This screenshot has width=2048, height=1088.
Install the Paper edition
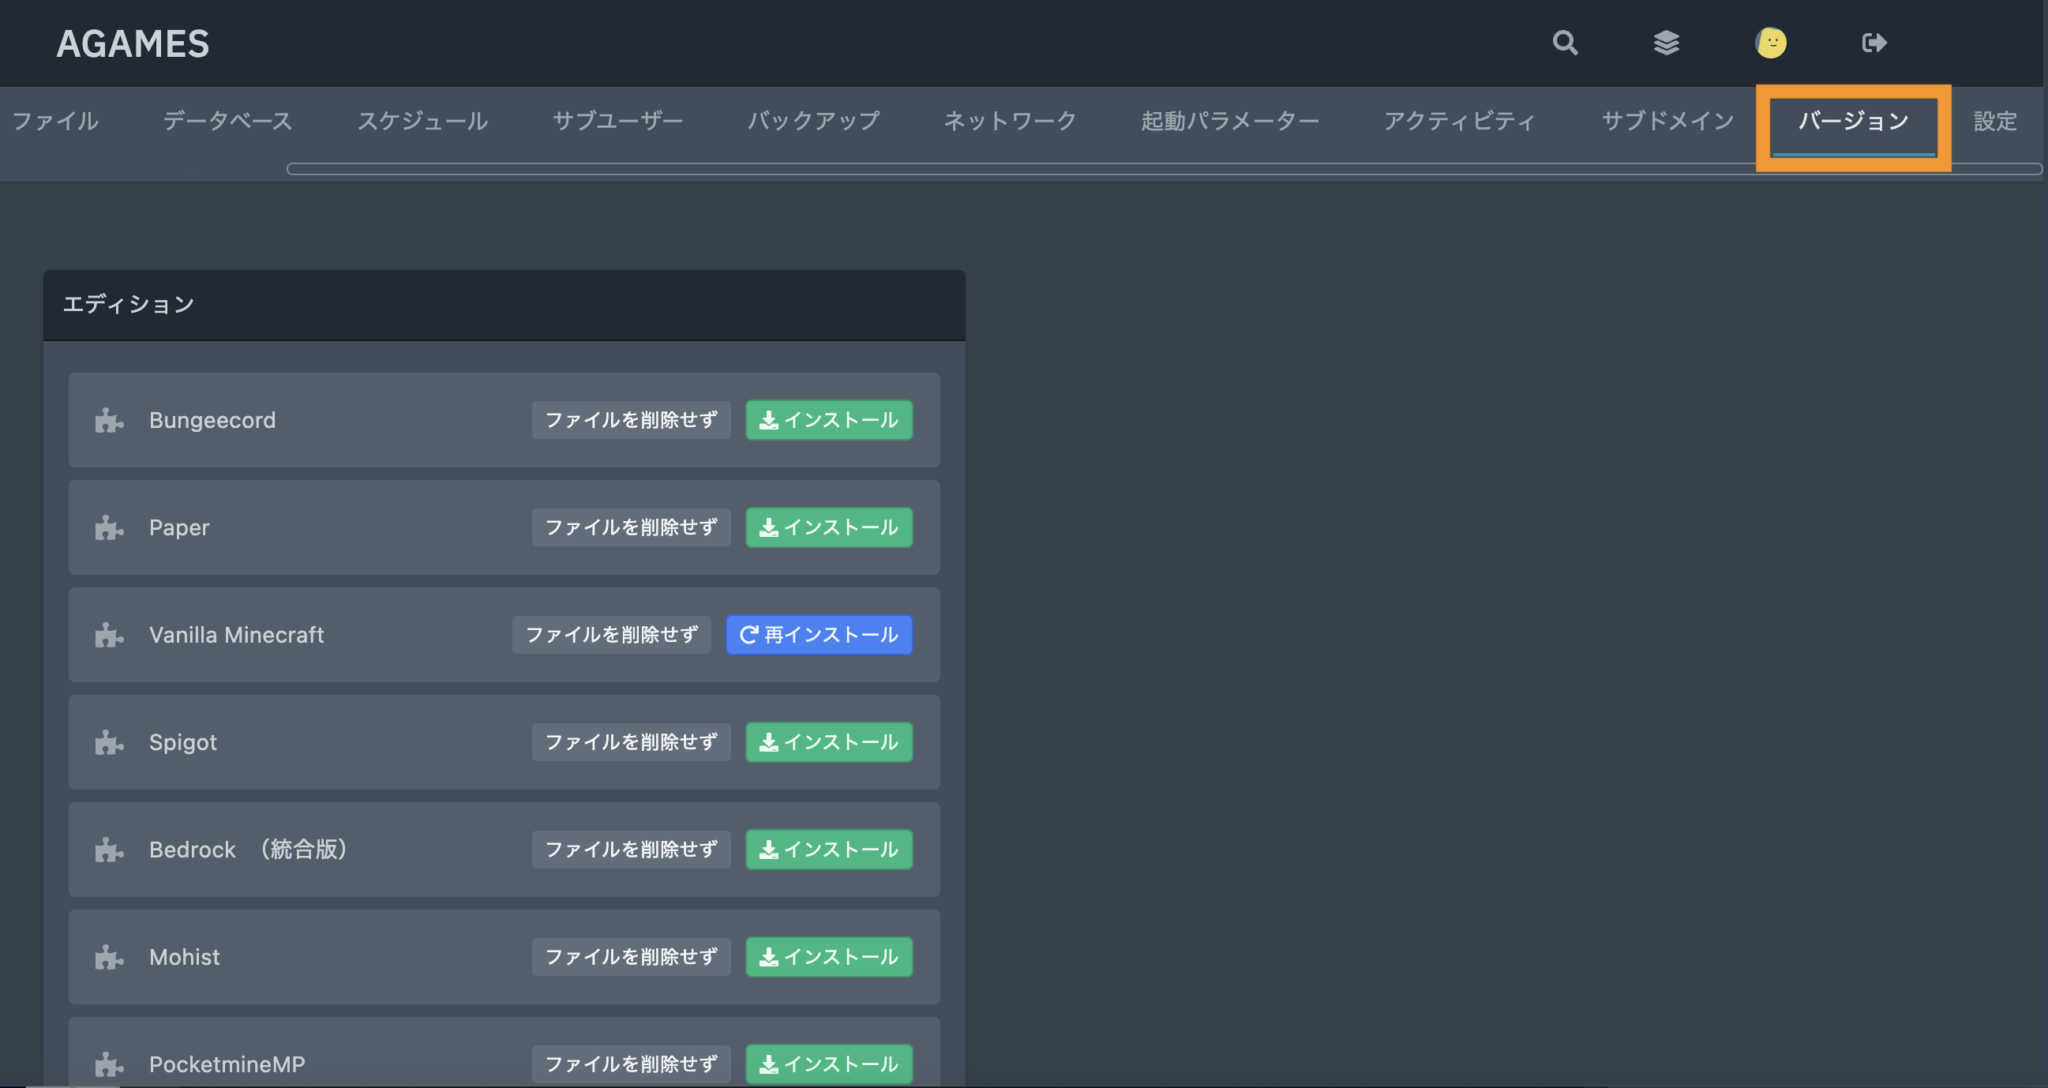click(x=828, y=527)
